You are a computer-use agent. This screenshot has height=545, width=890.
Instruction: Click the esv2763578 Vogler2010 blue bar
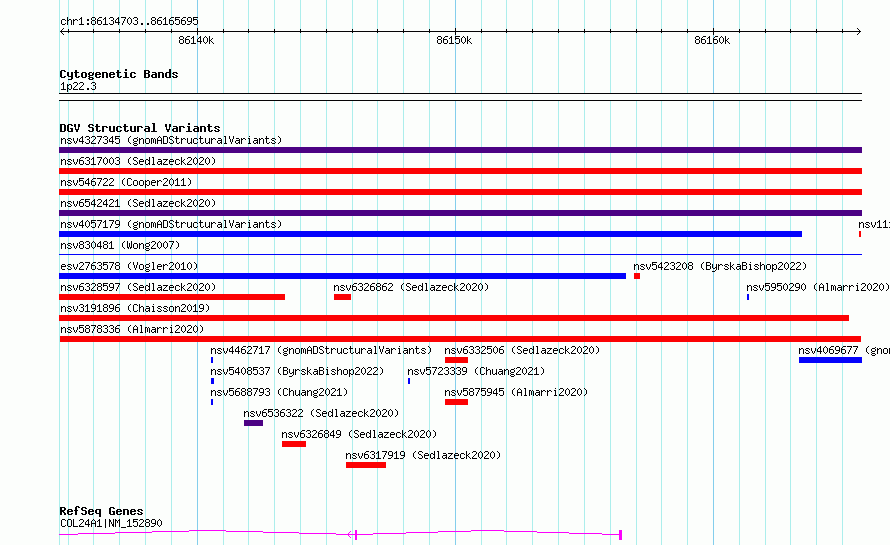(342, 276)
